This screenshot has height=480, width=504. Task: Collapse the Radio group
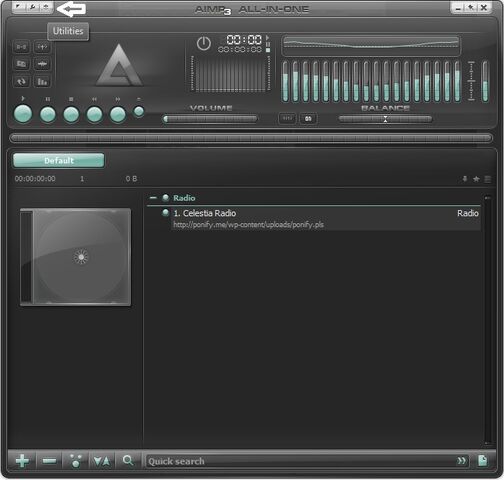pos(153,198)
